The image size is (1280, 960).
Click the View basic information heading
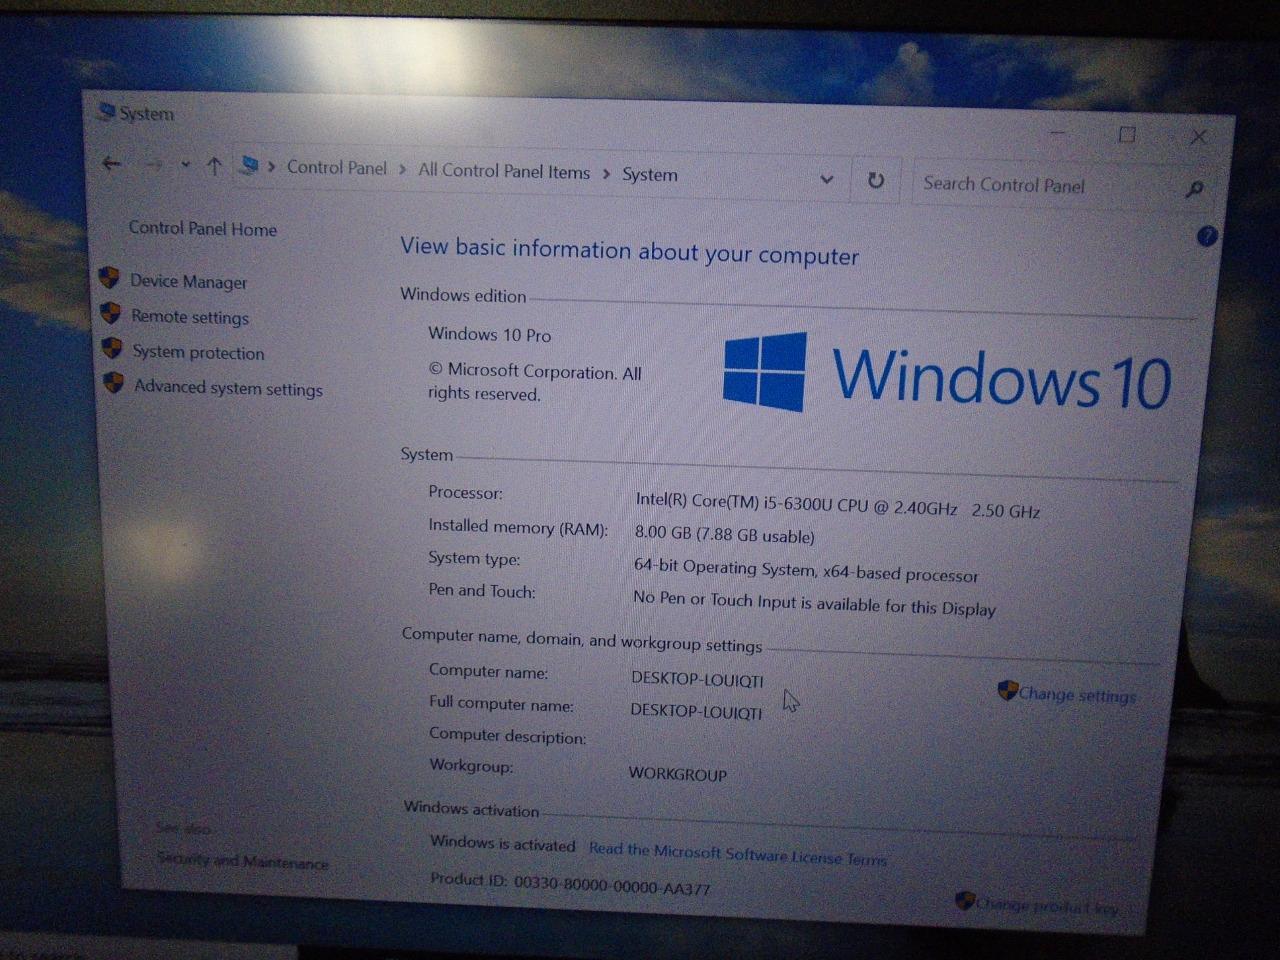pos(630,250)
